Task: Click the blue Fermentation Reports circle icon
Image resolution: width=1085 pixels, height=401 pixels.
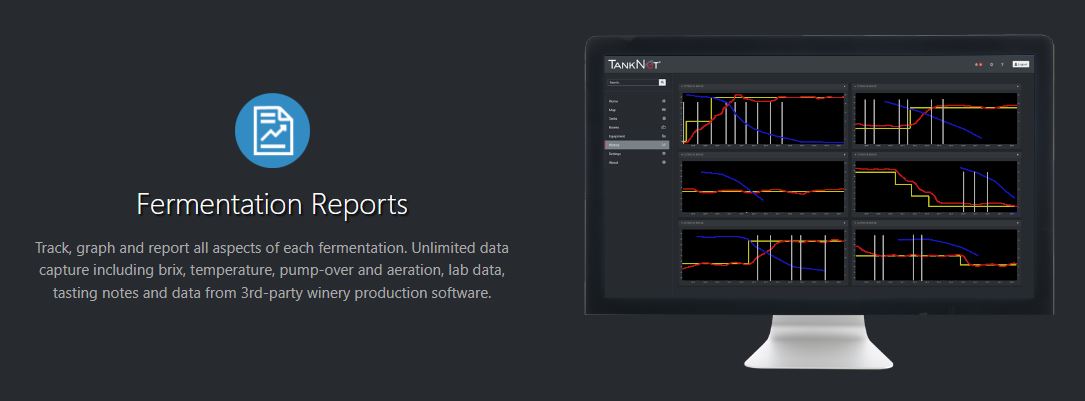Action: tap(272, 130)
